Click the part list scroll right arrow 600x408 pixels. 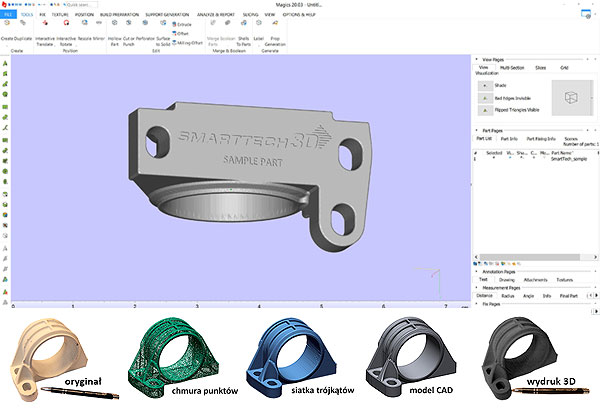tap(595, 257)
